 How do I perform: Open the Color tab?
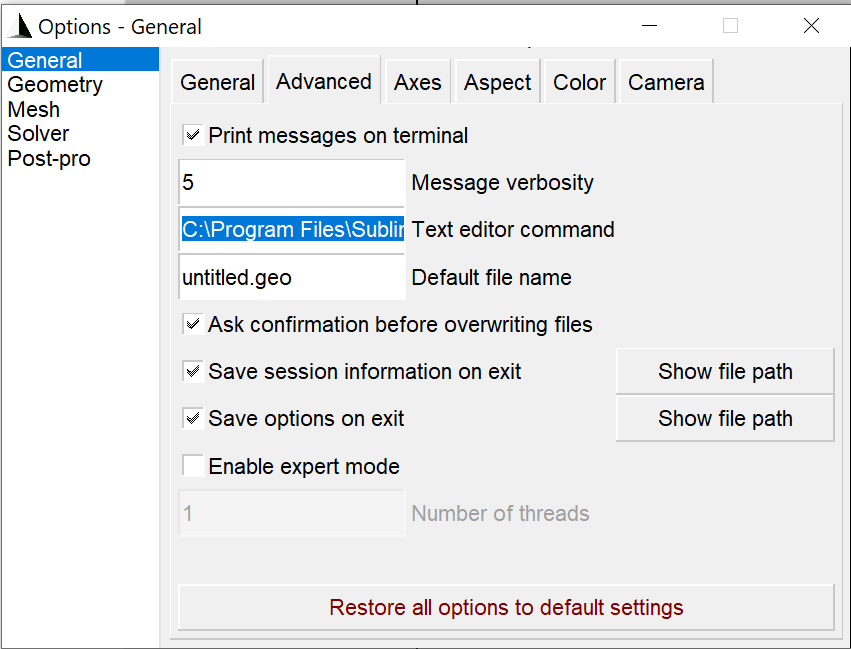coord(579,83)
